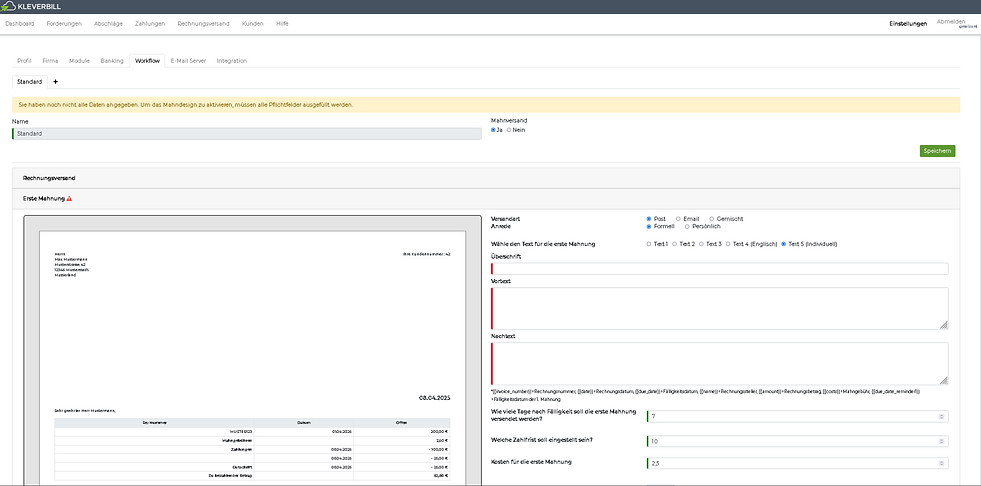Set Mahnversand to Nein
The width and height of the screenshot is (981, 486).
click(509, 130)
